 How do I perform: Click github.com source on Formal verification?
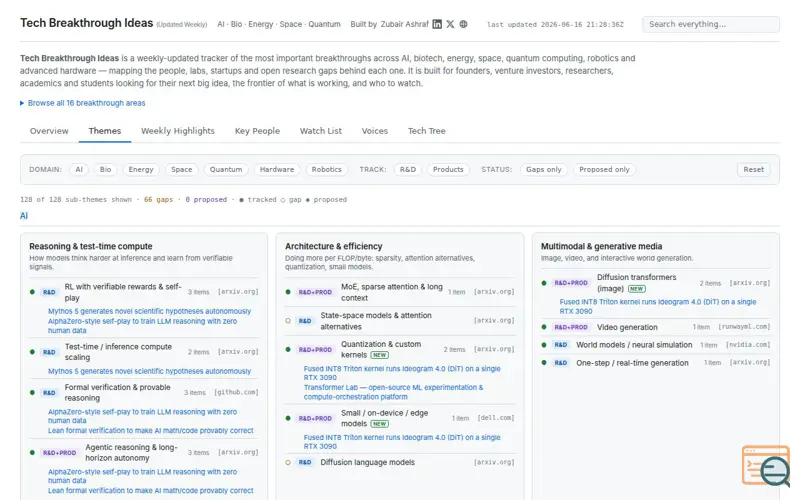click(x=236, y=392)
